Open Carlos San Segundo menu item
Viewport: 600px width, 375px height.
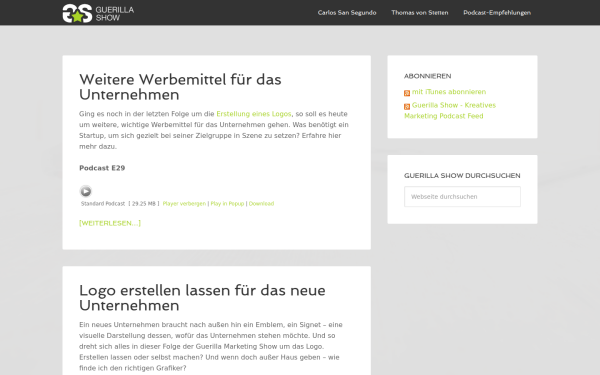click(347, 13)
